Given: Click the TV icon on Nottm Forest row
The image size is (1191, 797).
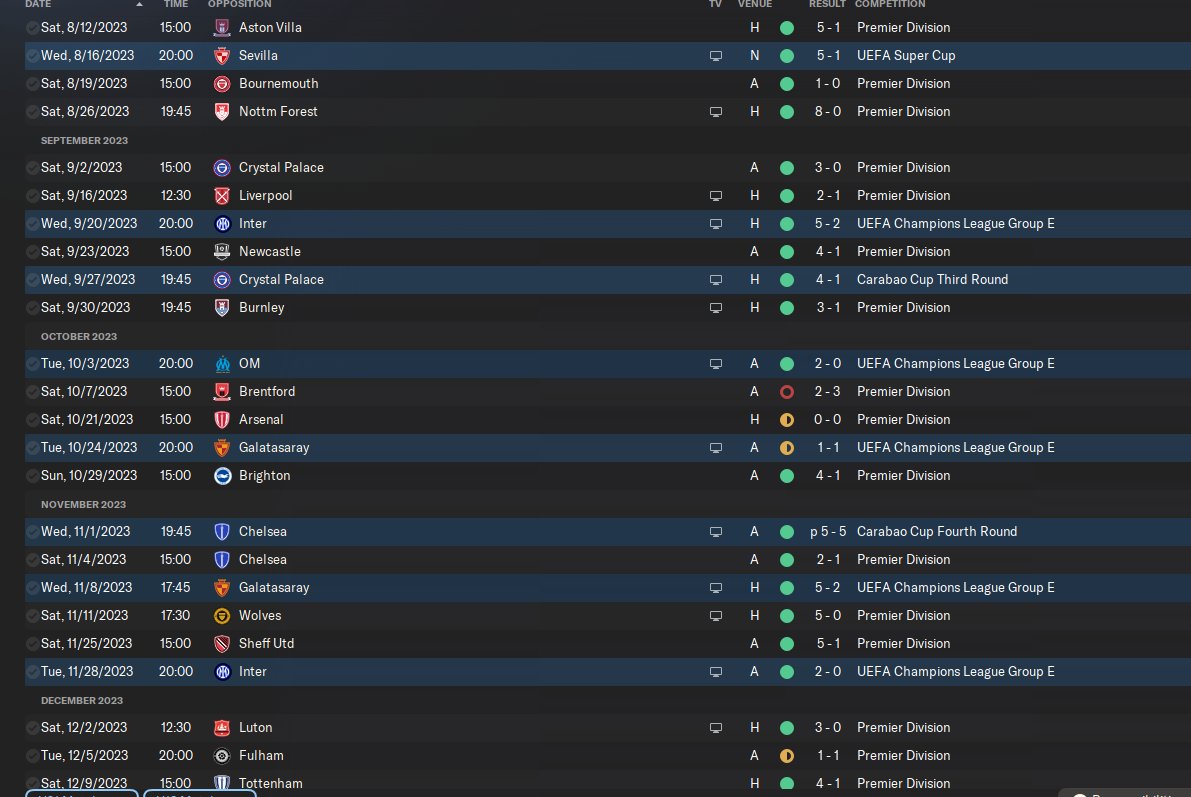Looking at the screenshot, I should pos(716,112).
